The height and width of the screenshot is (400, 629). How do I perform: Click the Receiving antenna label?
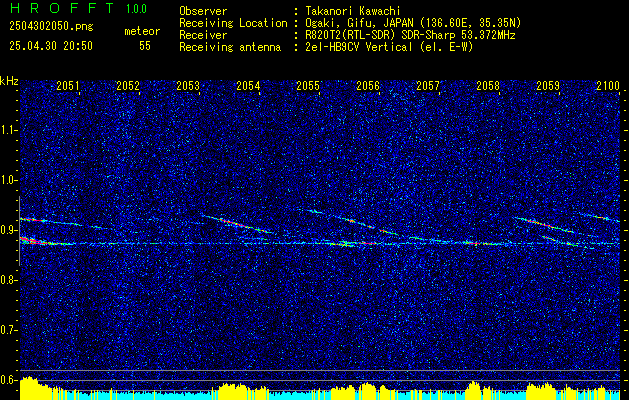(x=230, y=47)
